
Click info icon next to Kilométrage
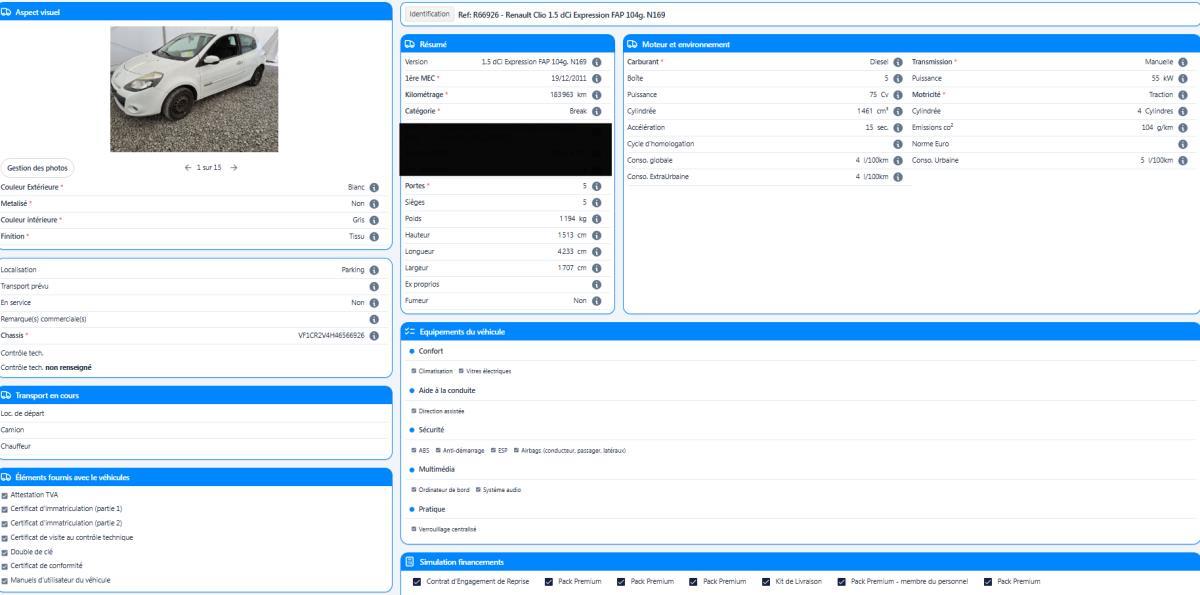(596, 94)
